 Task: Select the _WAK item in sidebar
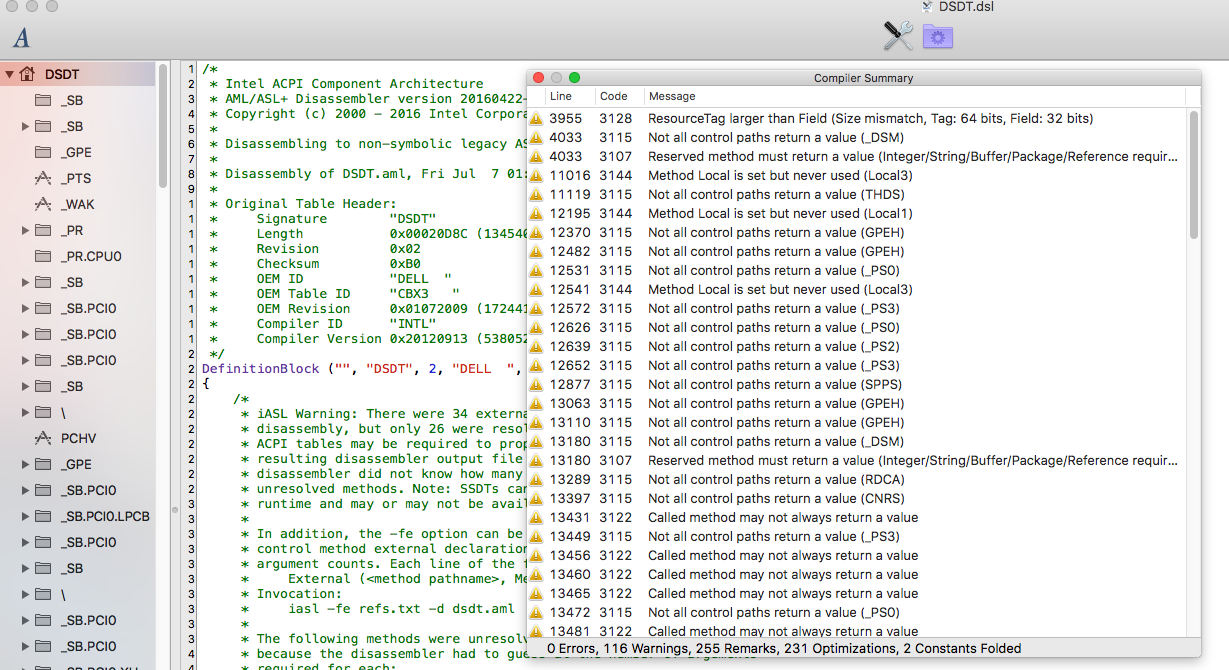(77, 204)
